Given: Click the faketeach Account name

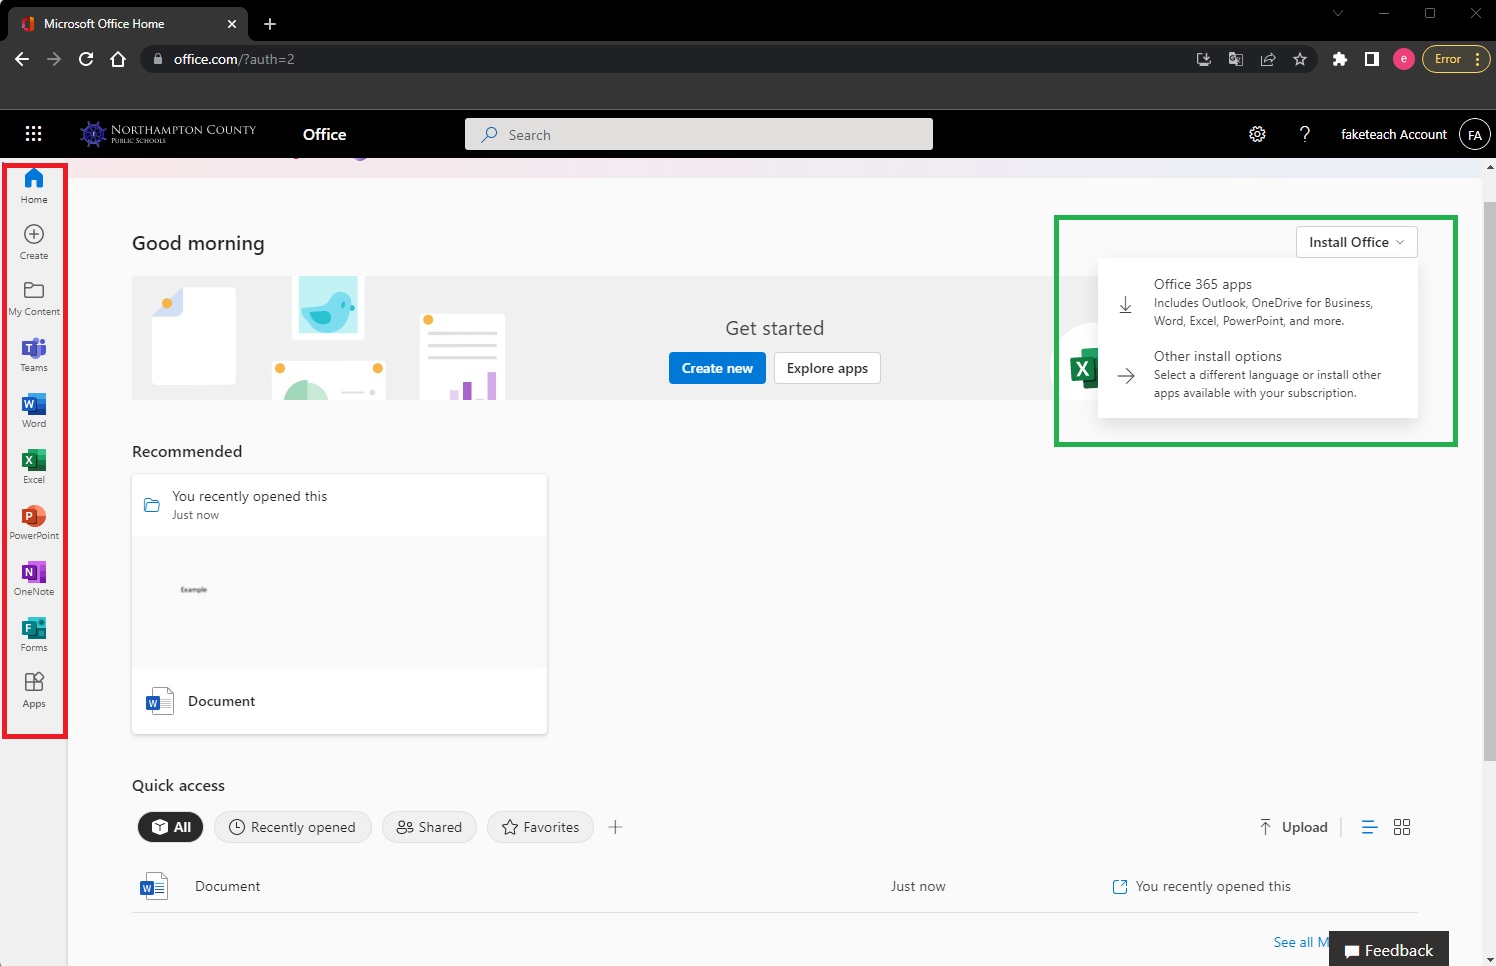Looking at the screenshot, I should coord(1393,134).
